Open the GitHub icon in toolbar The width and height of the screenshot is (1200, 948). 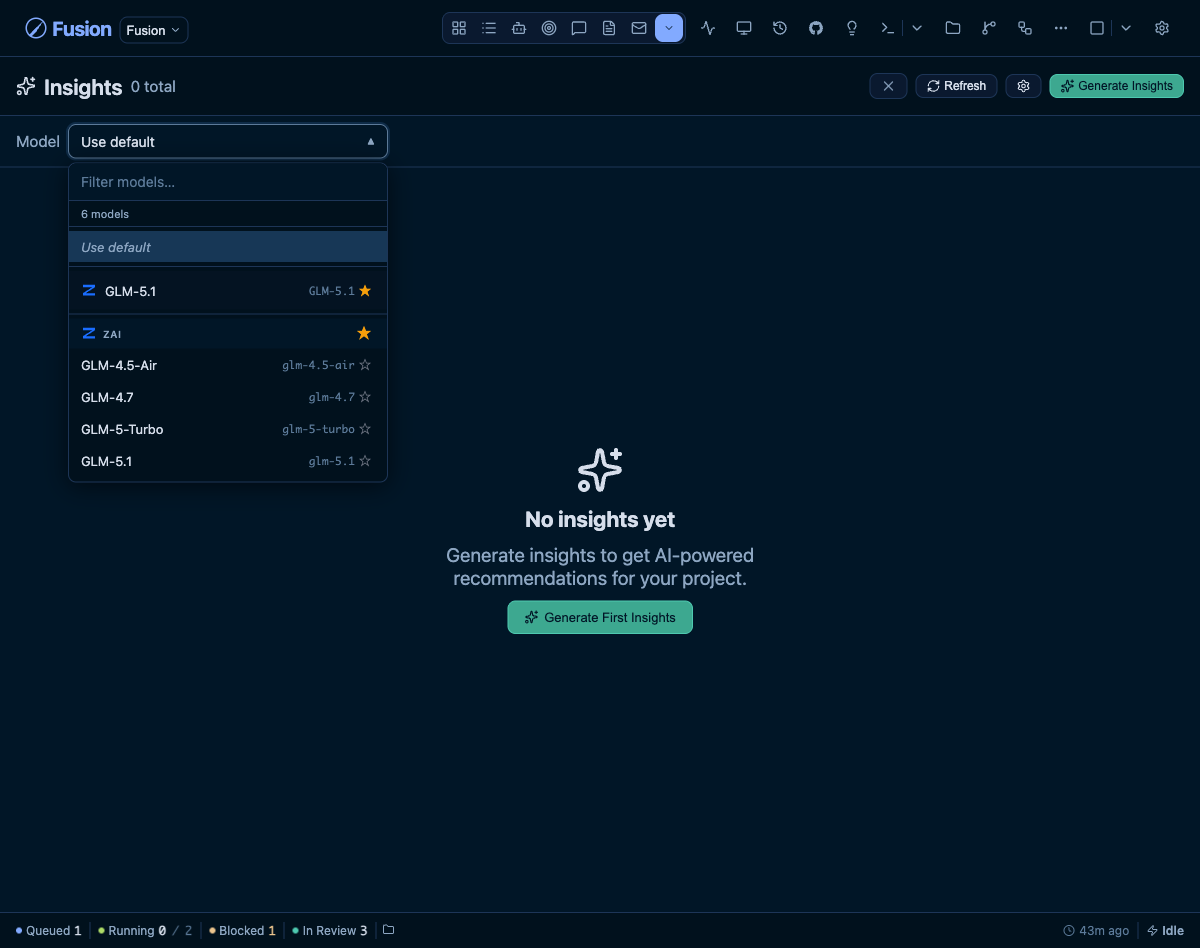(816, 29)
